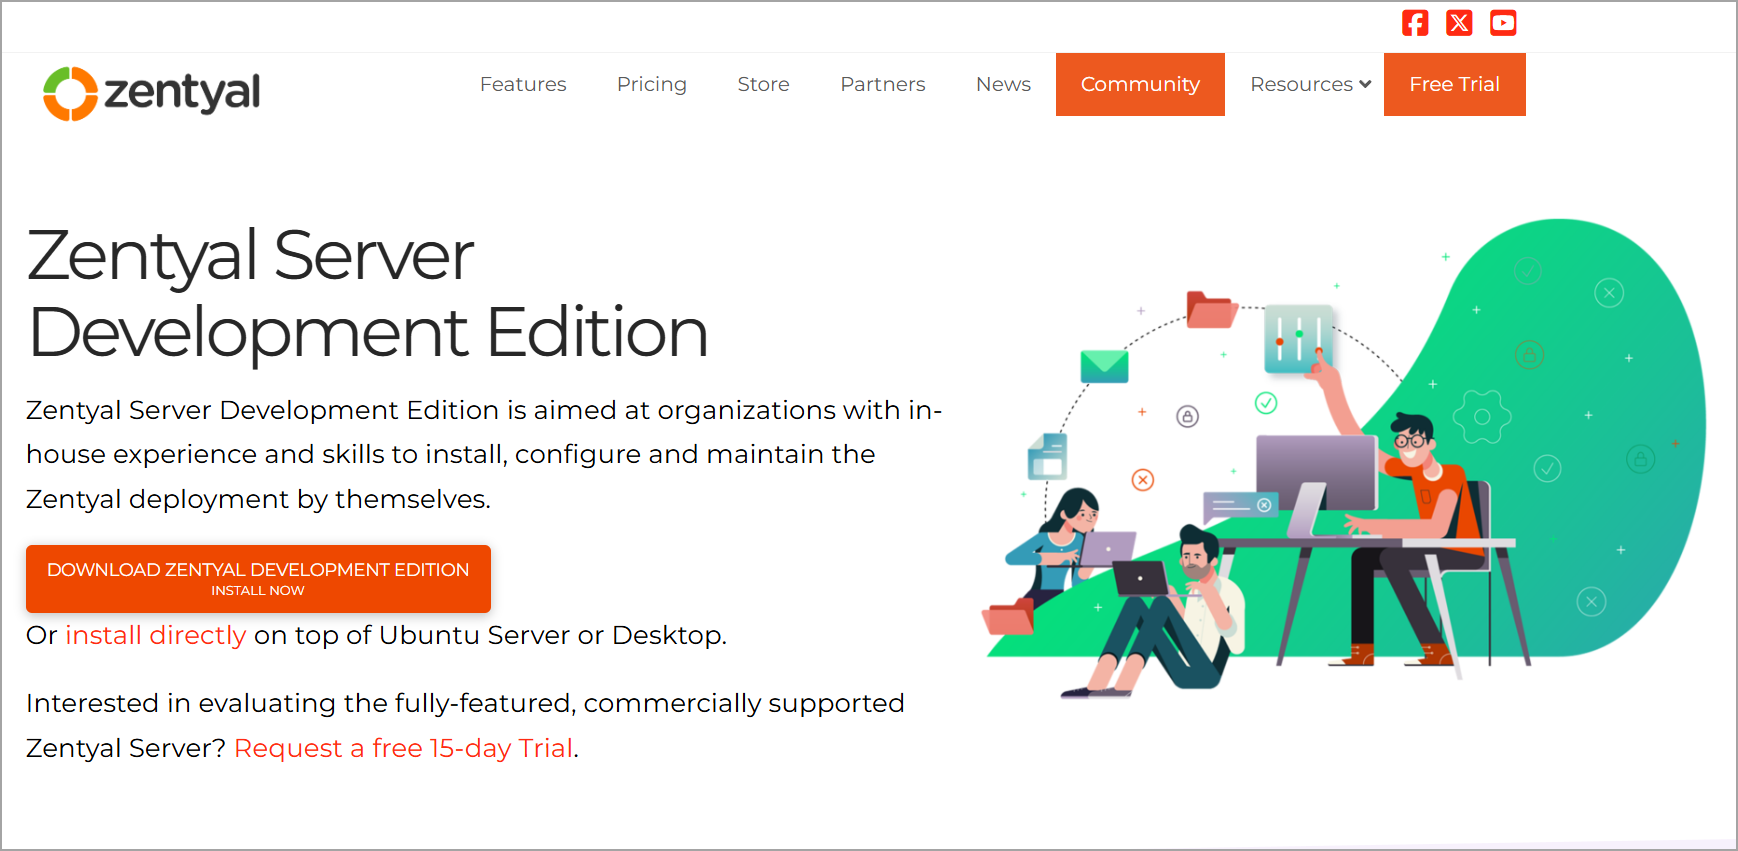Visit the Community page
The width and height of the screenshot is (1738, 851).
[1140, 84]
